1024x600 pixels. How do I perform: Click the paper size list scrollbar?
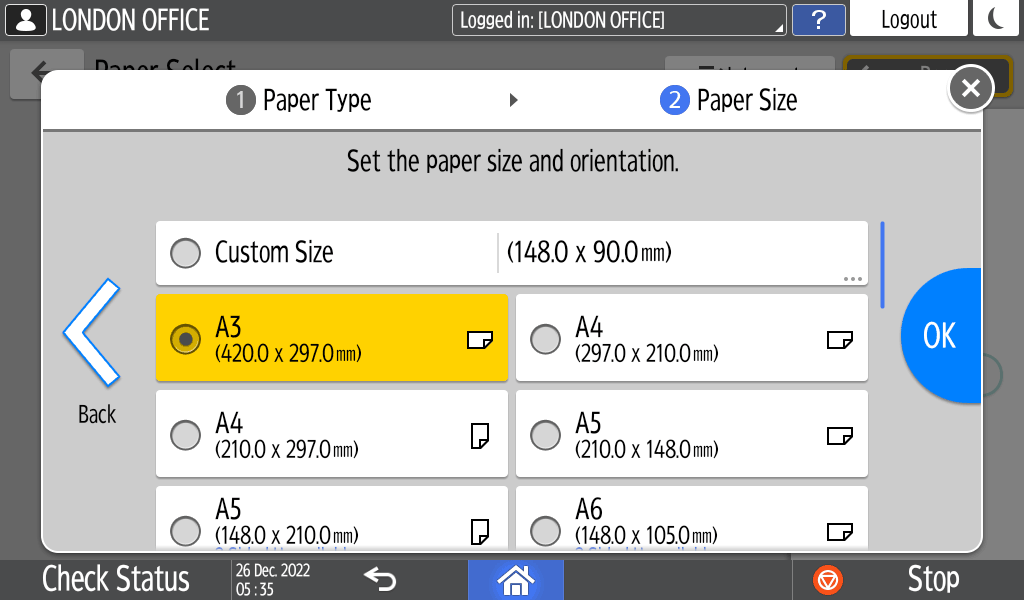pos(882,265)
